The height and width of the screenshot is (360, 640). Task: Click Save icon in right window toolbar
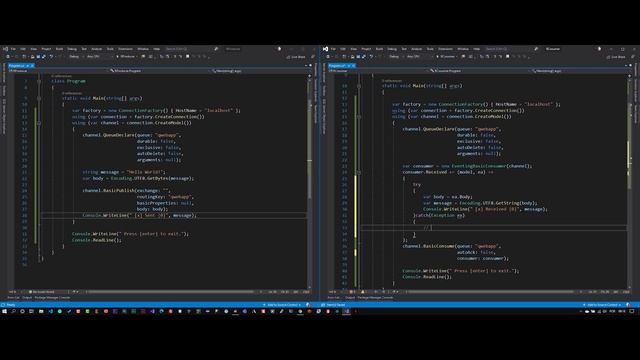pos(358,57)
